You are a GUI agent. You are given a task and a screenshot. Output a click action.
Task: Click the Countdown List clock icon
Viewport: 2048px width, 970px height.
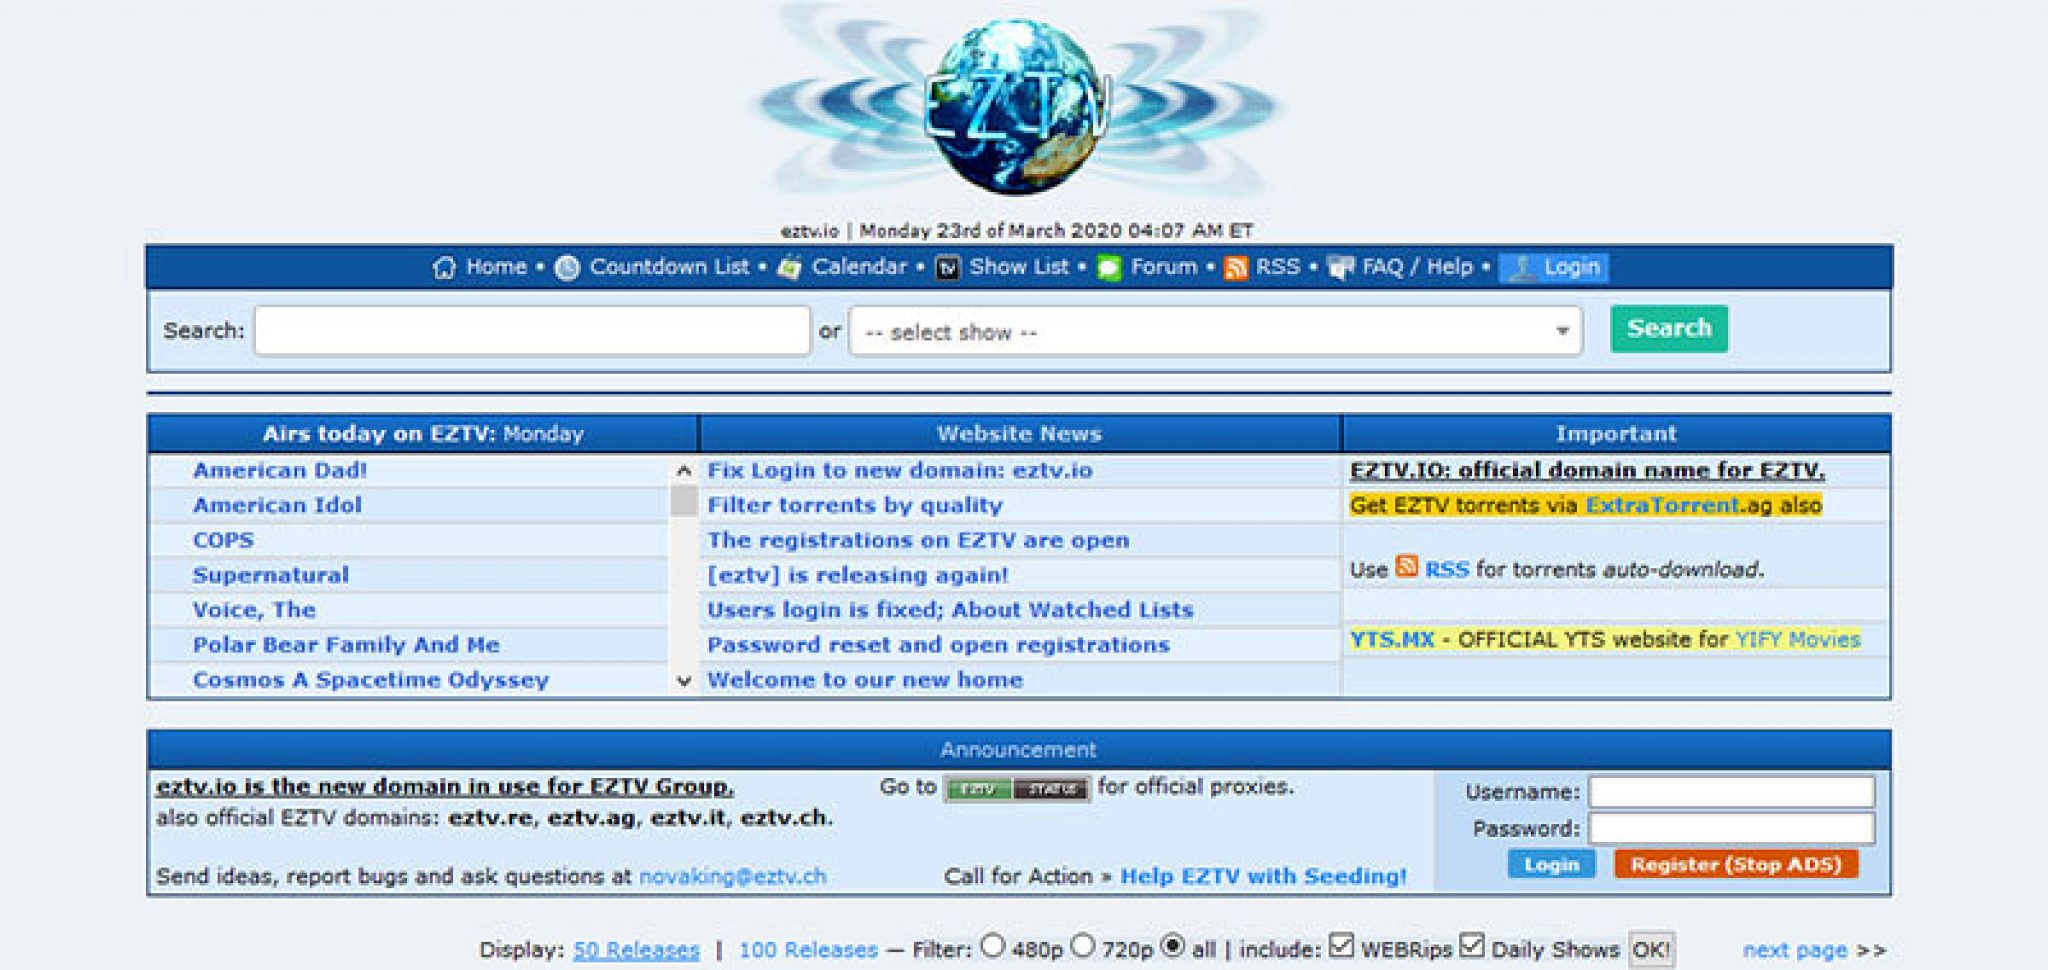coord(567,267)
